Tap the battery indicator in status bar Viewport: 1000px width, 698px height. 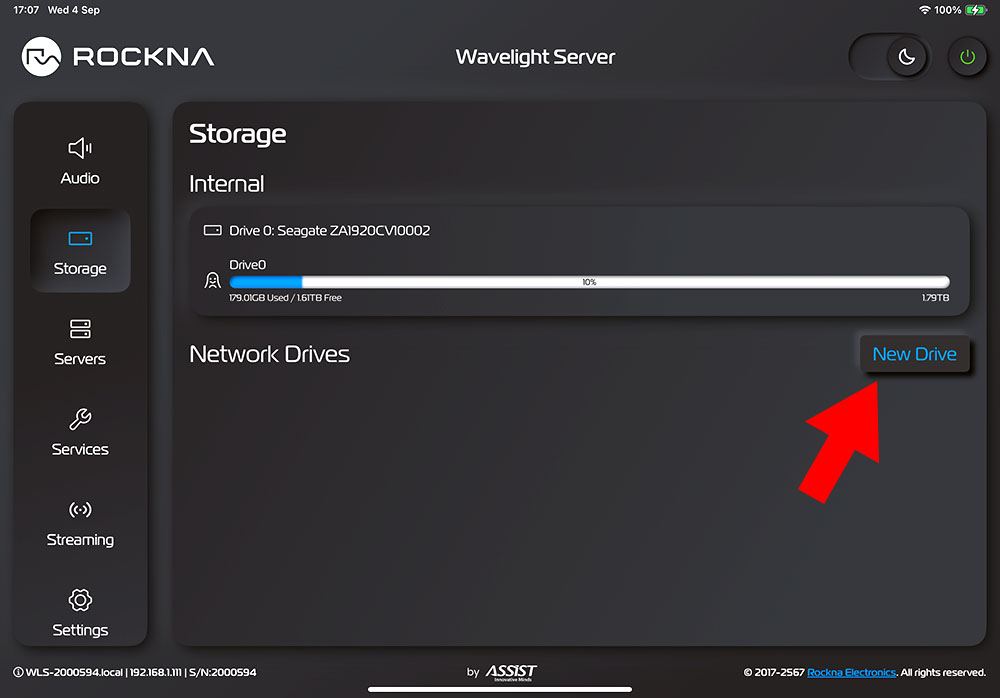tap(977, 10)
